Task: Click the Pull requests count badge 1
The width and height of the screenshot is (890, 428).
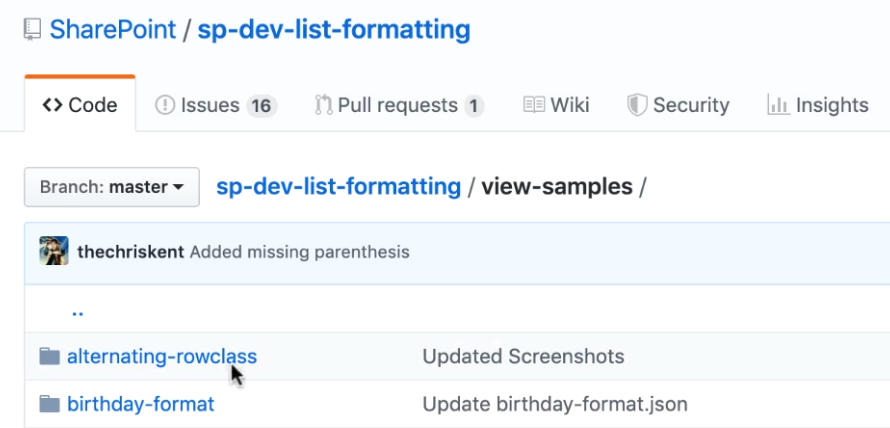Action: tap(474, 106)
